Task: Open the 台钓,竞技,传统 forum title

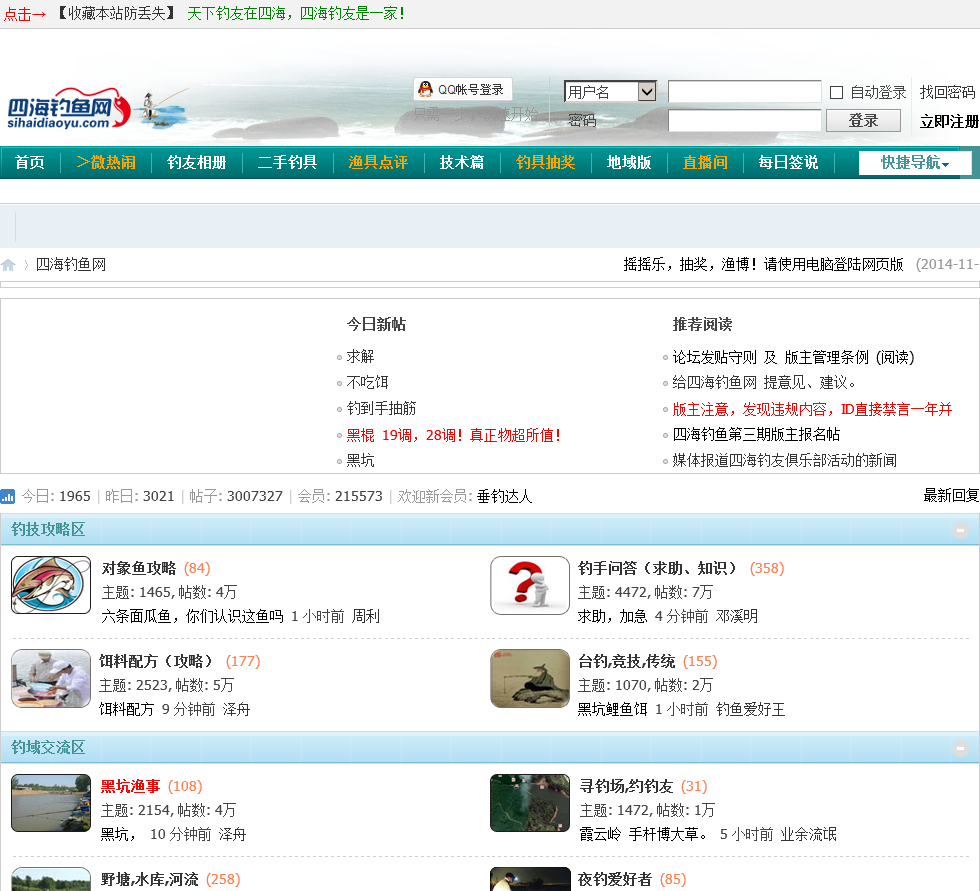Action: [626, 662]
